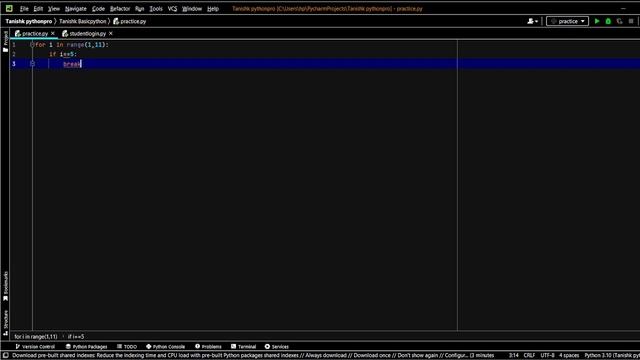Click line number 2 in the gutter
This screenshot has height=360, width=640.
[14, 54]
